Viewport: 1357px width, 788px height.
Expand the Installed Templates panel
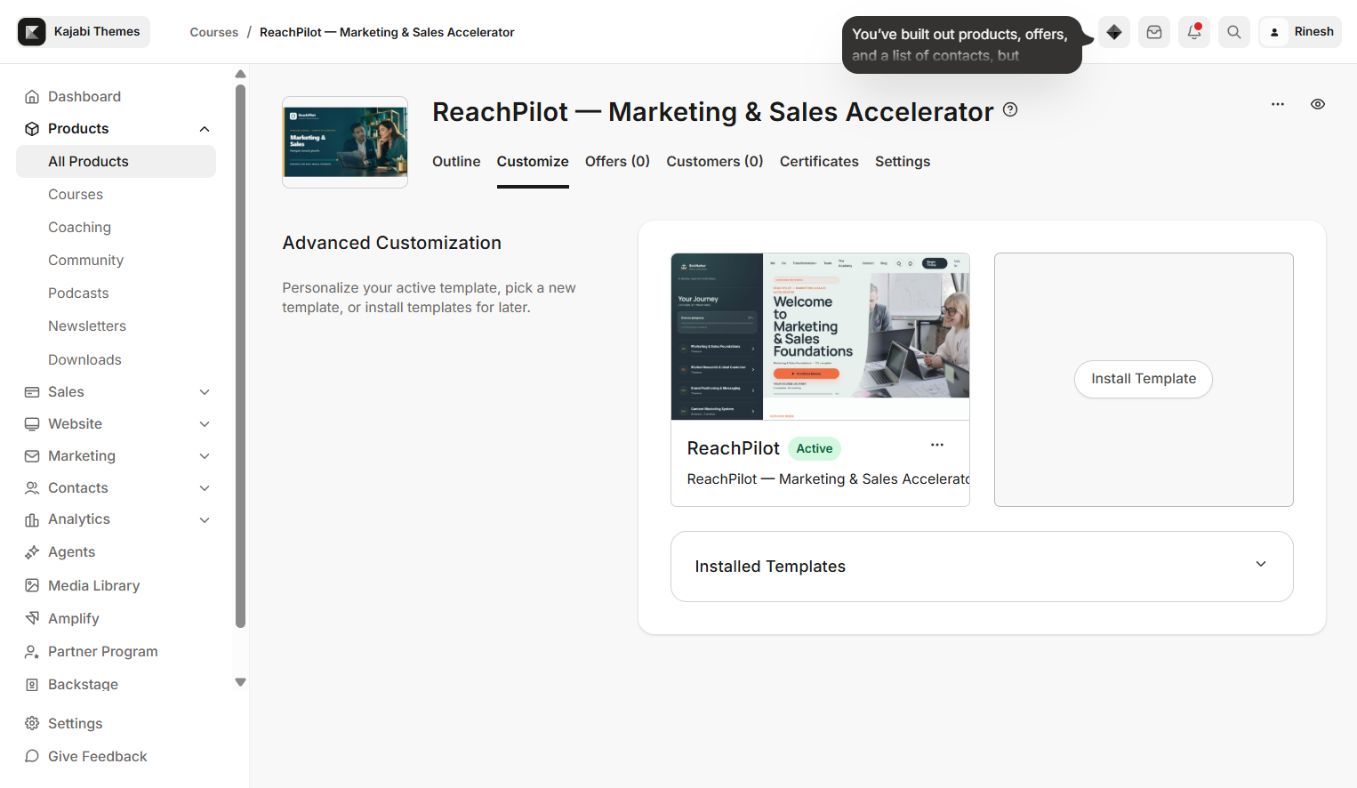point(981,566)
